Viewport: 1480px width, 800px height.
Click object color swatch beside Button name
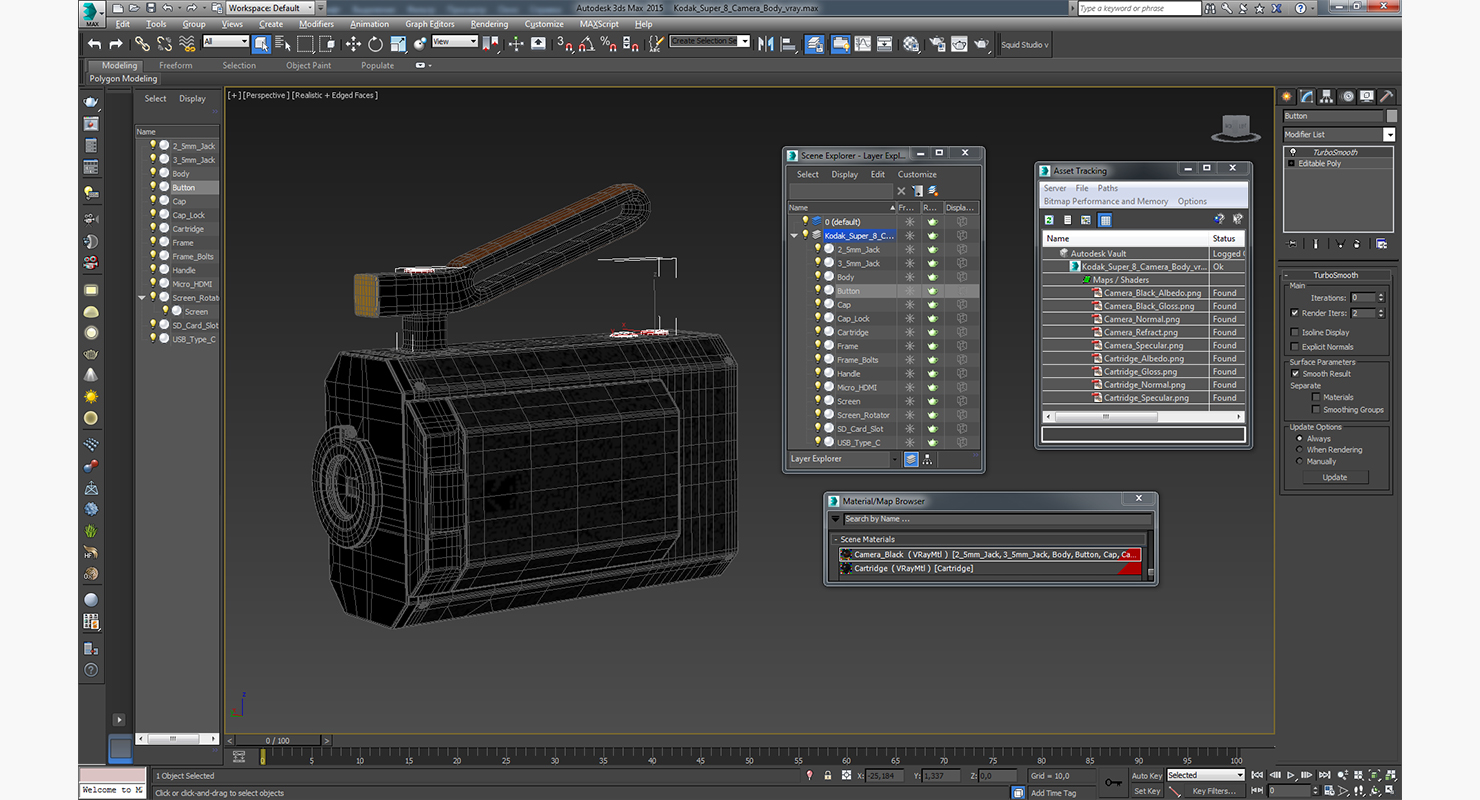click(x=1391, y=116)
